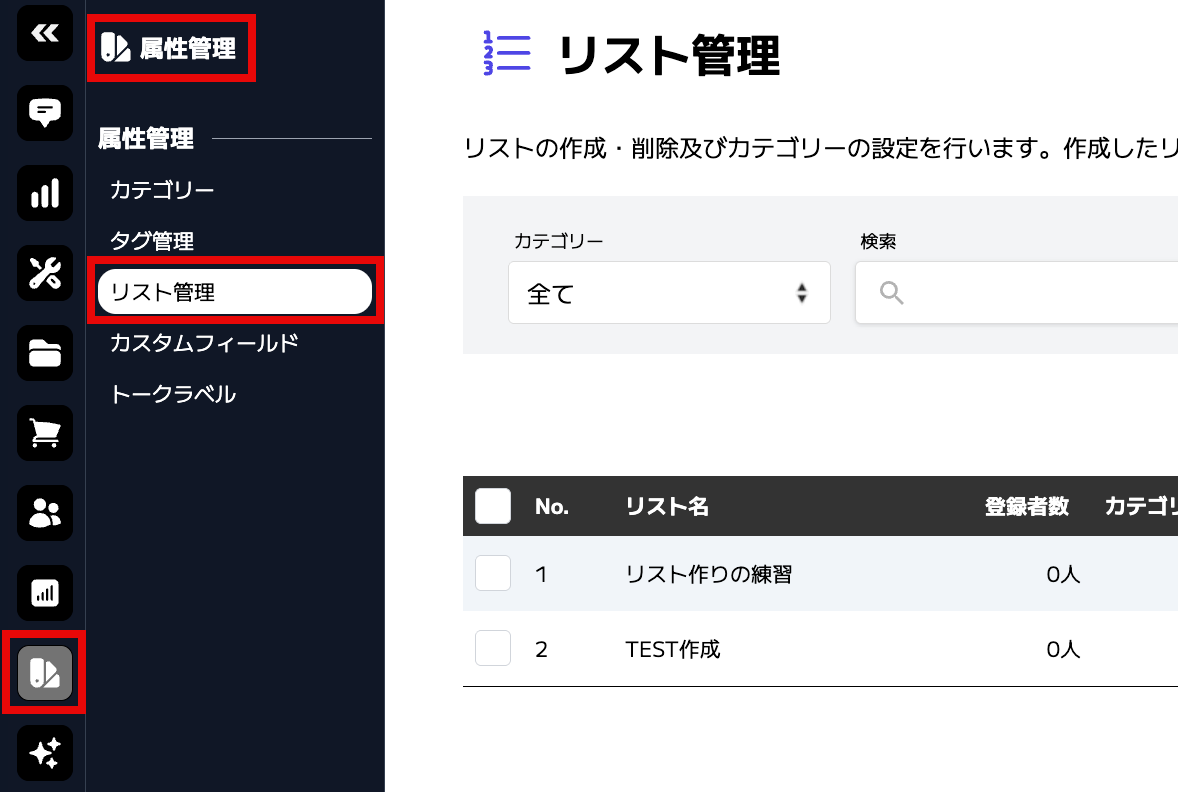The image size is (1178, 792).
Task: Click the リスト作りの練習 list name
Action: point(708,575)
